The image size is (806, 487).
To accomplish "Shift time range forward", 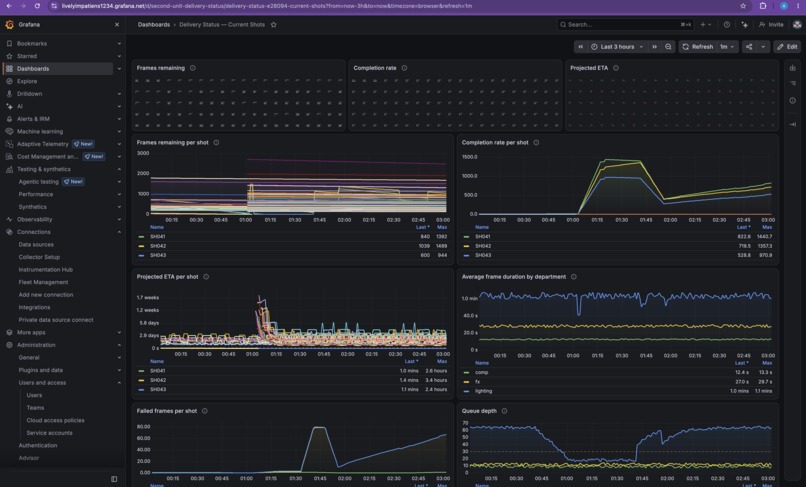I will (x=654, y=46).
